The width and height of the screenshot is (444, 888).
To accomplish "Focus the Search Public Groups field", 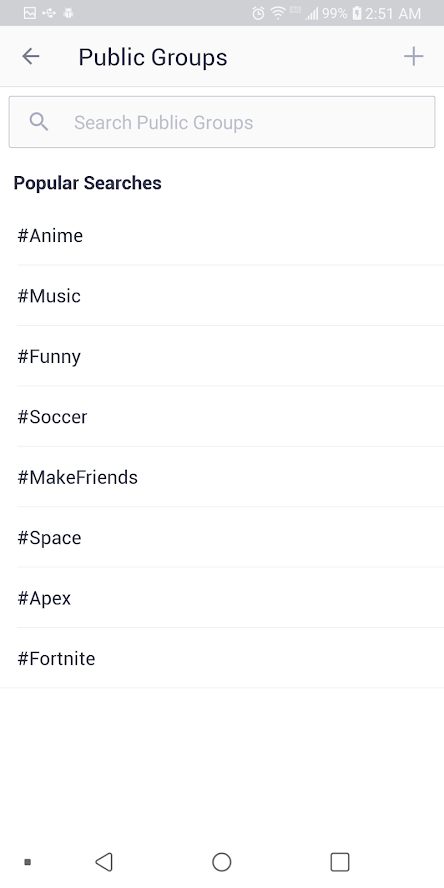I will click(222, 122).
